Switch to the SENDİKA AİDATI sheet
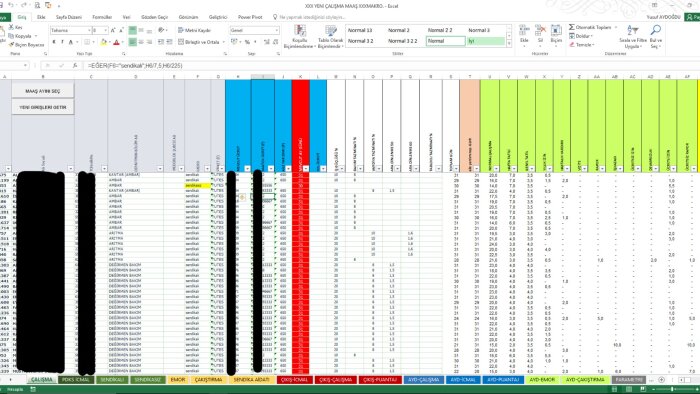Image resolution: width=700 pixels, height=394 pixels. pyautogui.click(x=251, y=380)
